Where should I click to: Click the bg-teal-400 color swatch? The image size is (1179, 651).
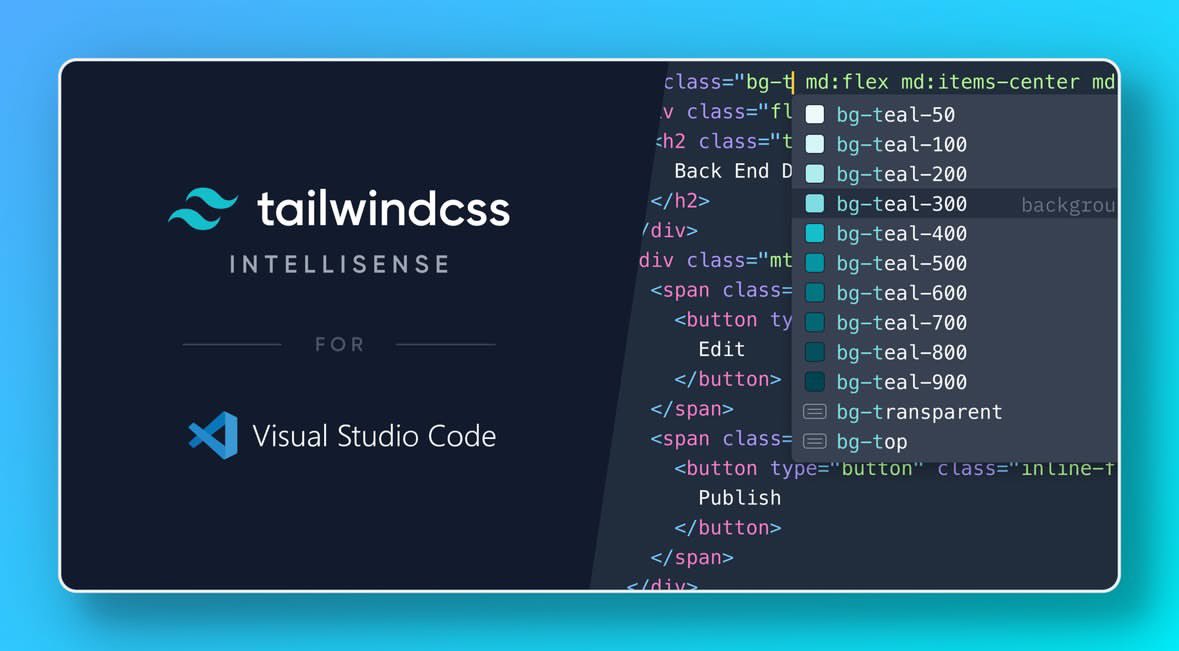pos(814,233)
